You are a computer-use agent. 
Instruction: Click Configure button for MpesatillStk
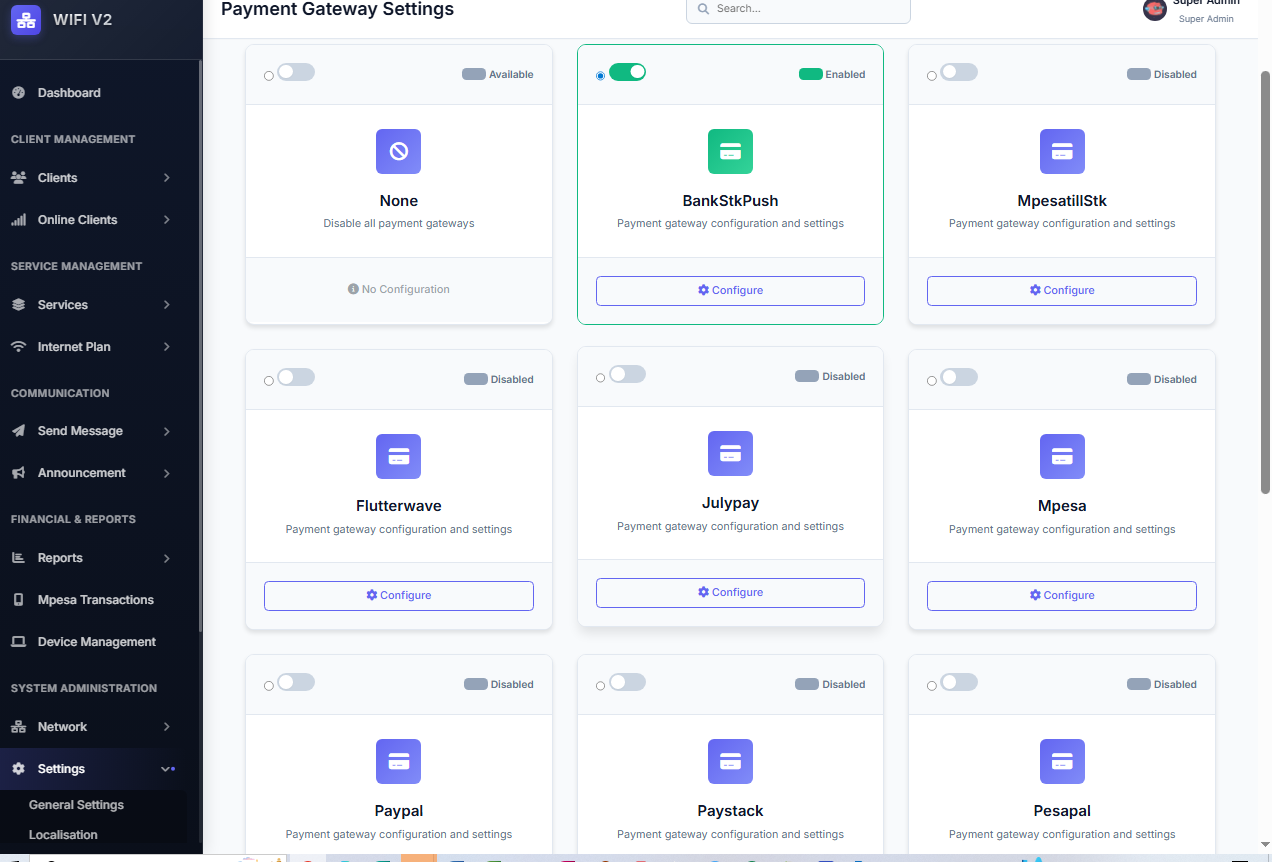coord(1061,291)
